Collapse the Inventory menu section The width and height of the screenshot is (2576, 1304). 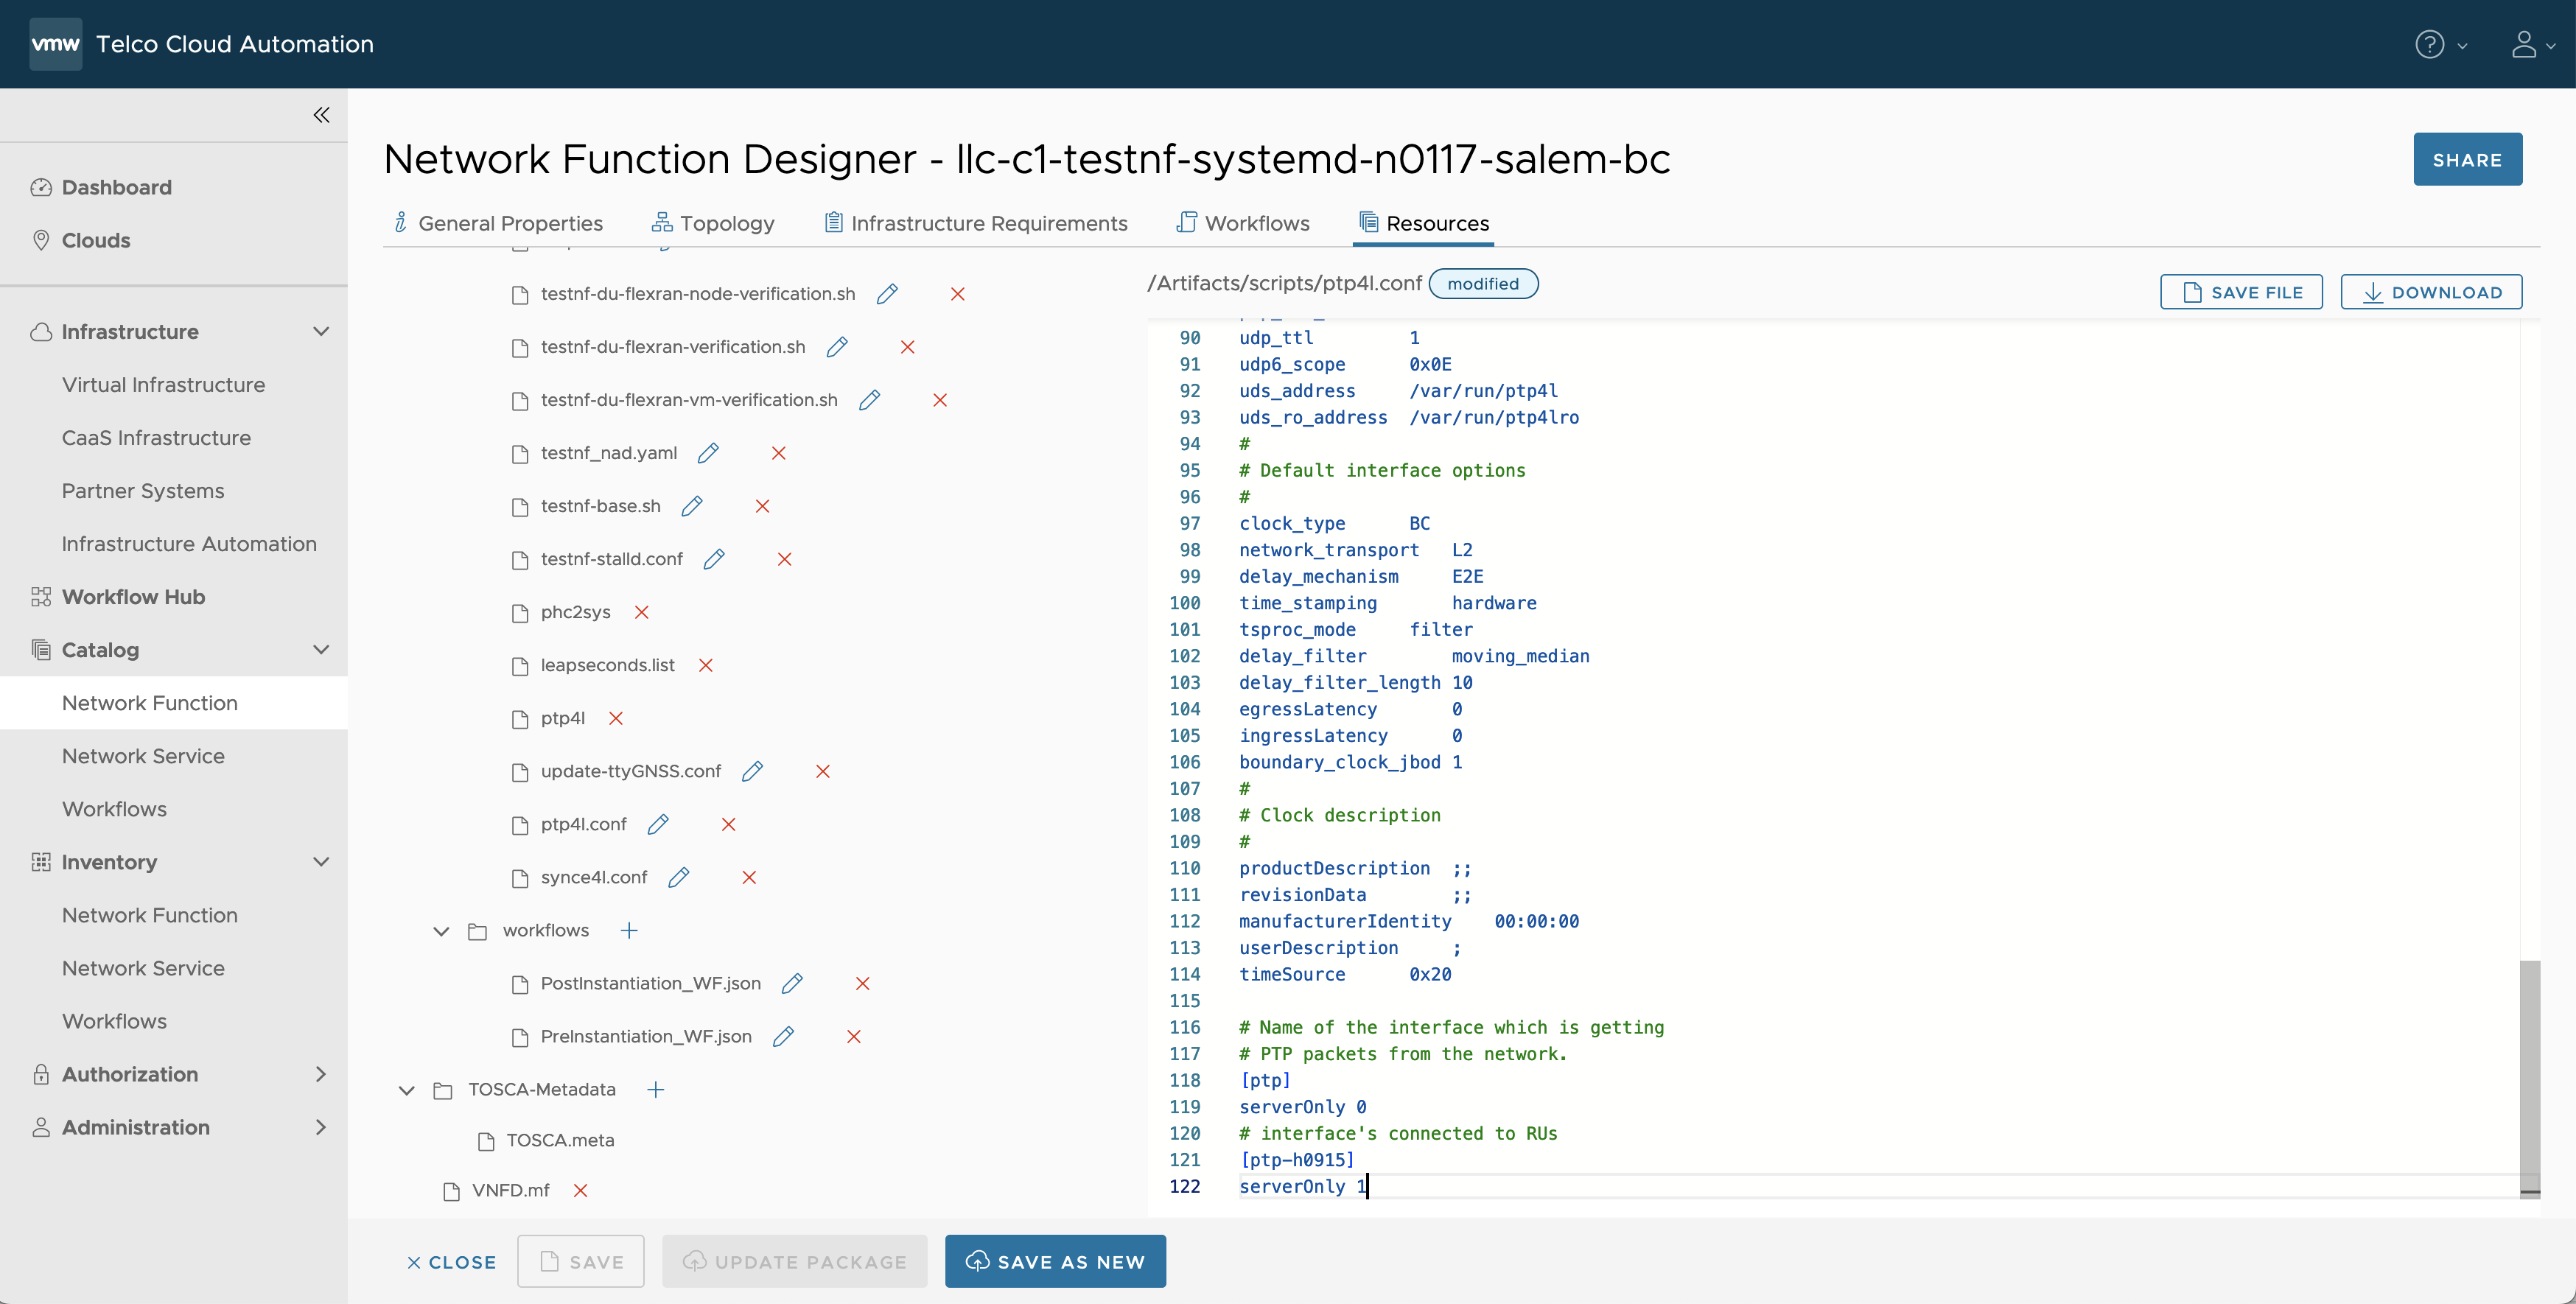pos(321,861)
